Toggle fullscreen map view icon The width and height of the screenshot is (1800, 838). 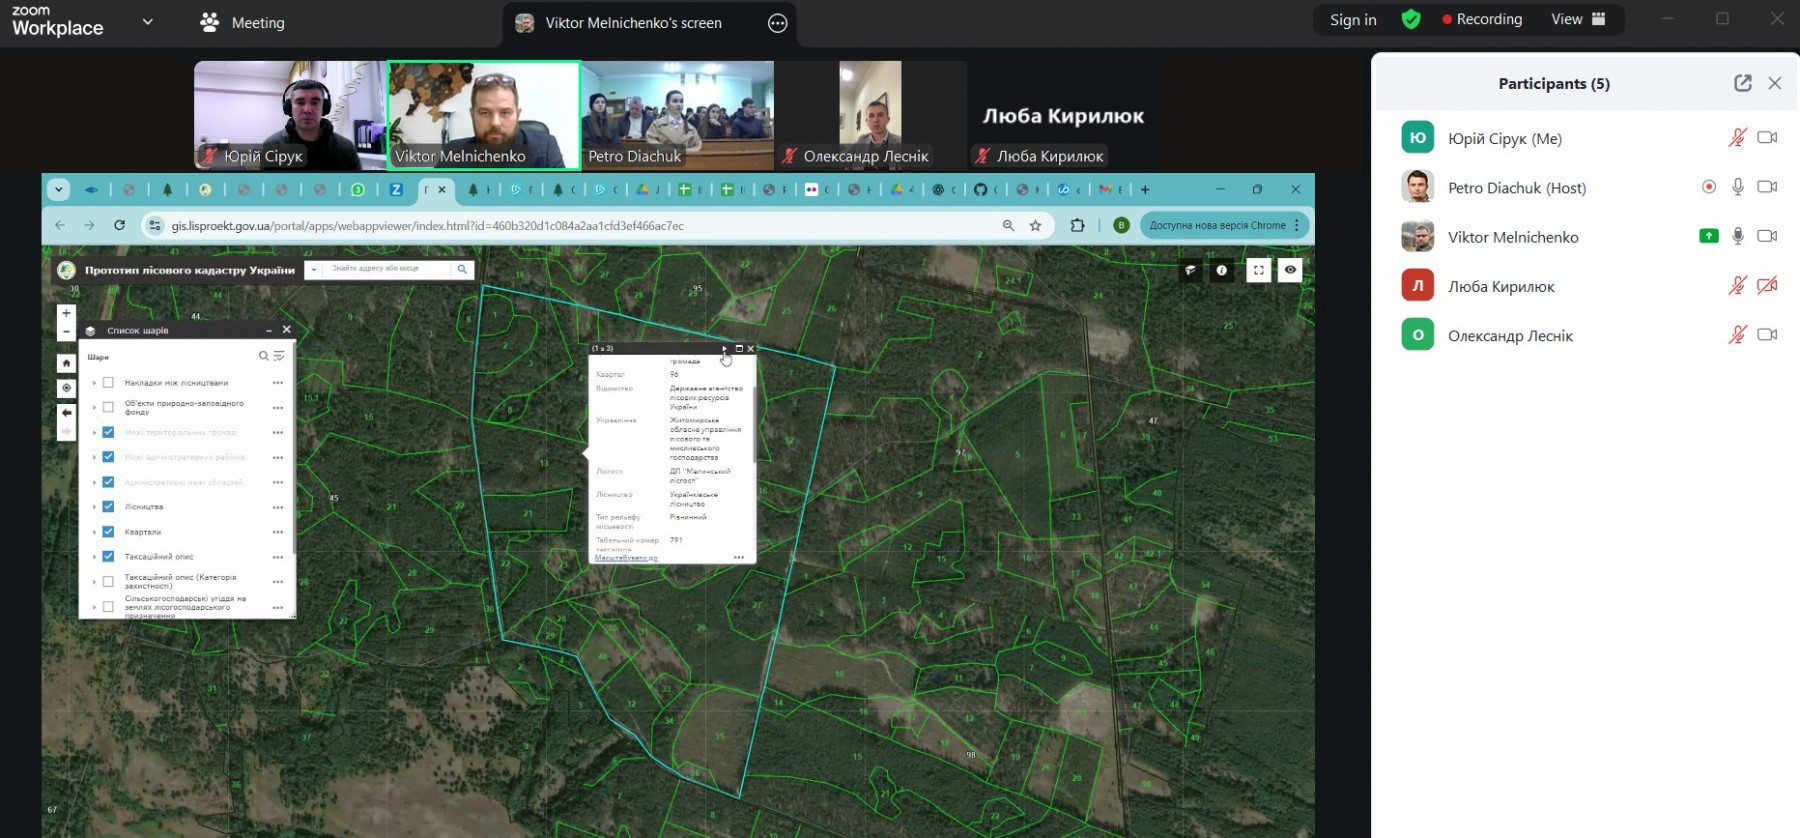click(1258, 270)
